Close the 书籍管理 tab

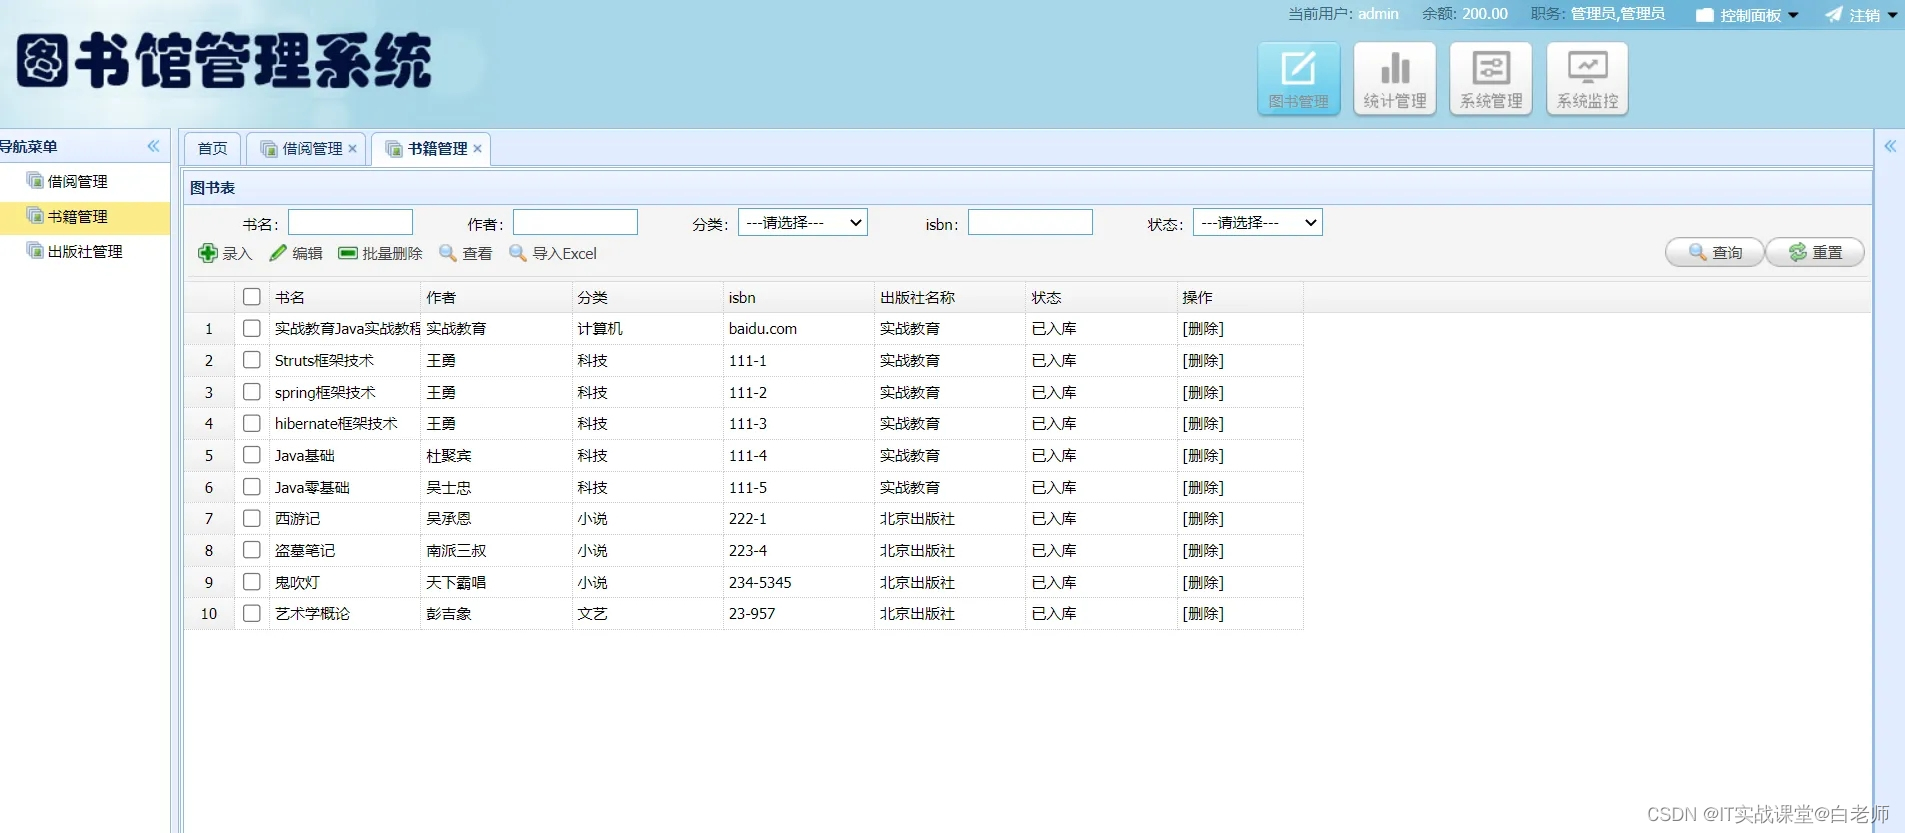coord(478,149)
